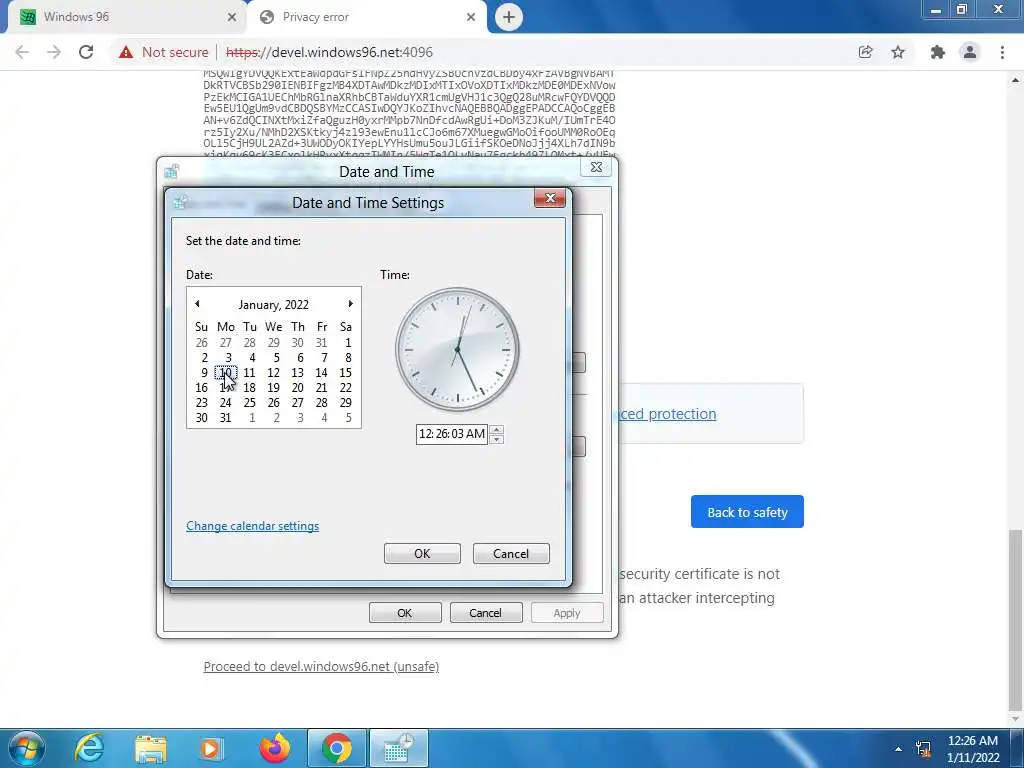Screen dimensions: 1024x768
Task: Select January 1 in the calendar
Action: coord(347,343)
